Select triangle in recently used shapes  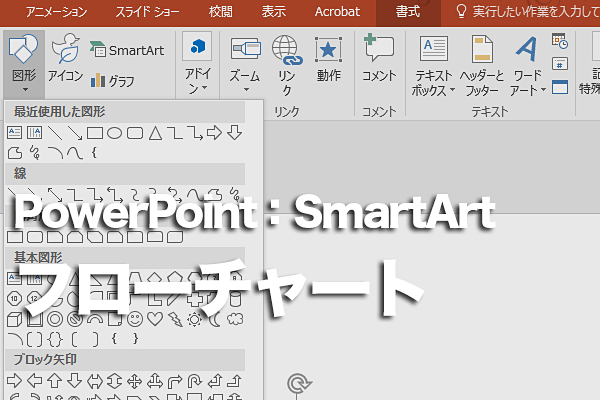155,133
